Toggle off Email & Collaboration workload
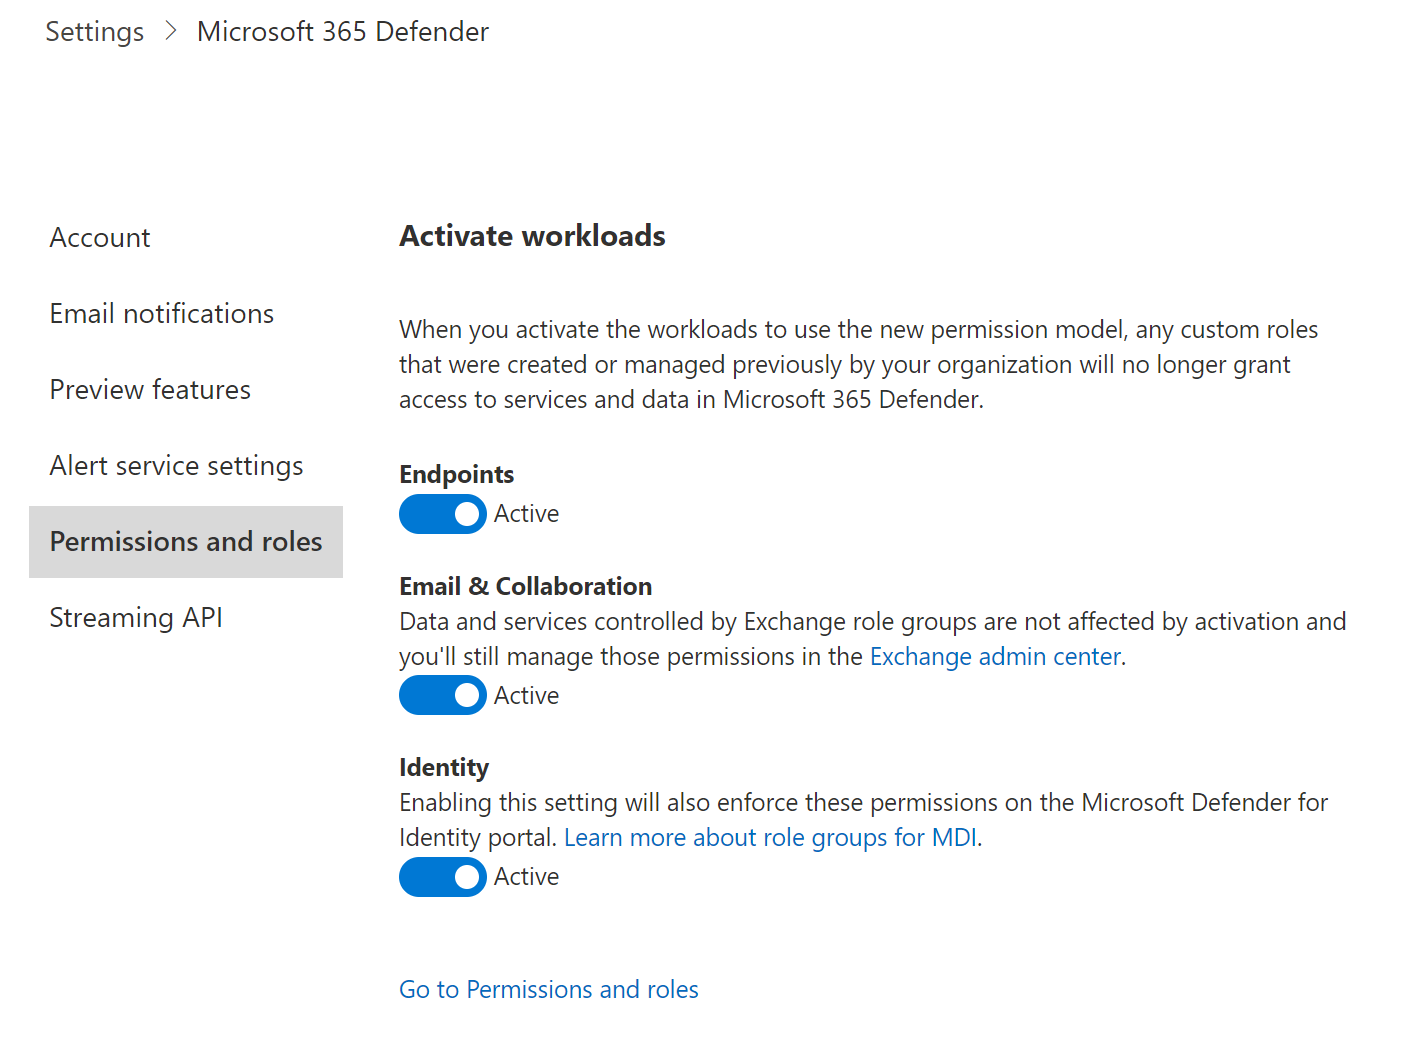Image resolution: width=1402 pixels, height=1038 pixels. click(442, 696)
